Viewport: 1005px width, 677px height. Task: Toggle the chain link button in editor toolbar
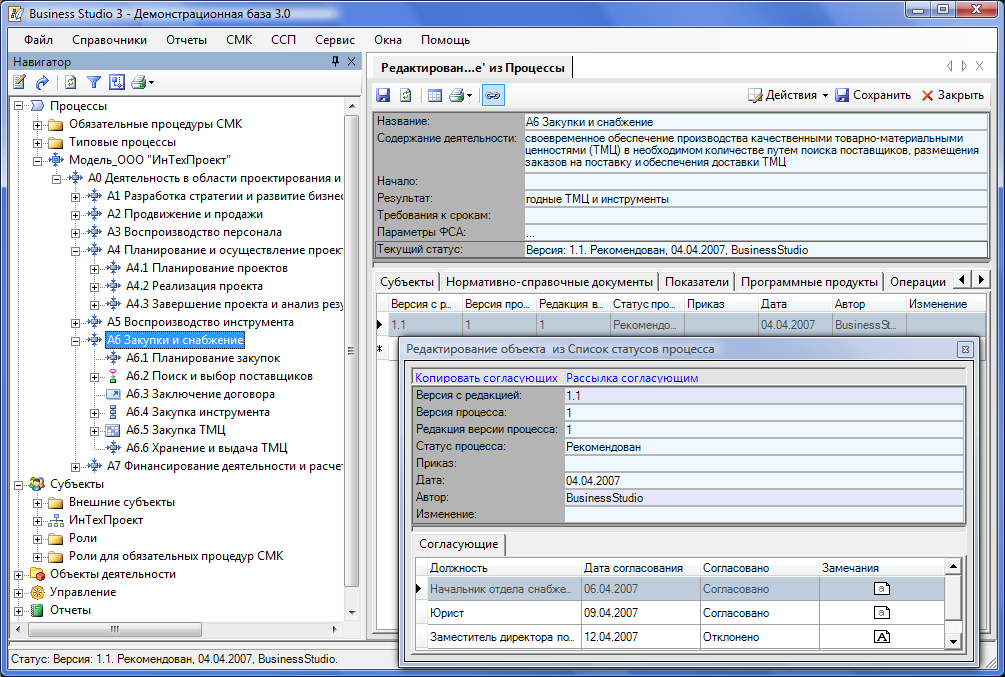(492, 95)
